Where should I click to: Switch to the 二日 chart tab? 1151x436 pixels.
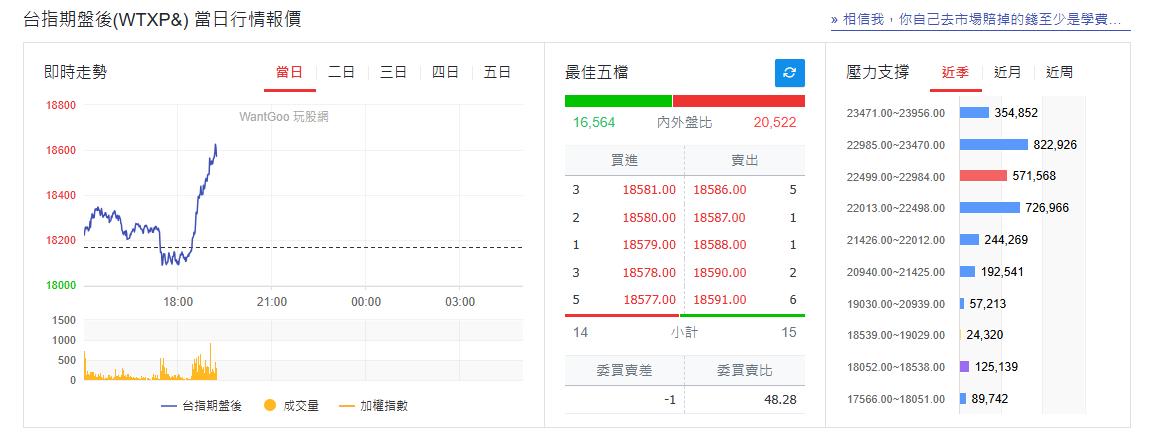pyautogui.click(x=341, y=73)
